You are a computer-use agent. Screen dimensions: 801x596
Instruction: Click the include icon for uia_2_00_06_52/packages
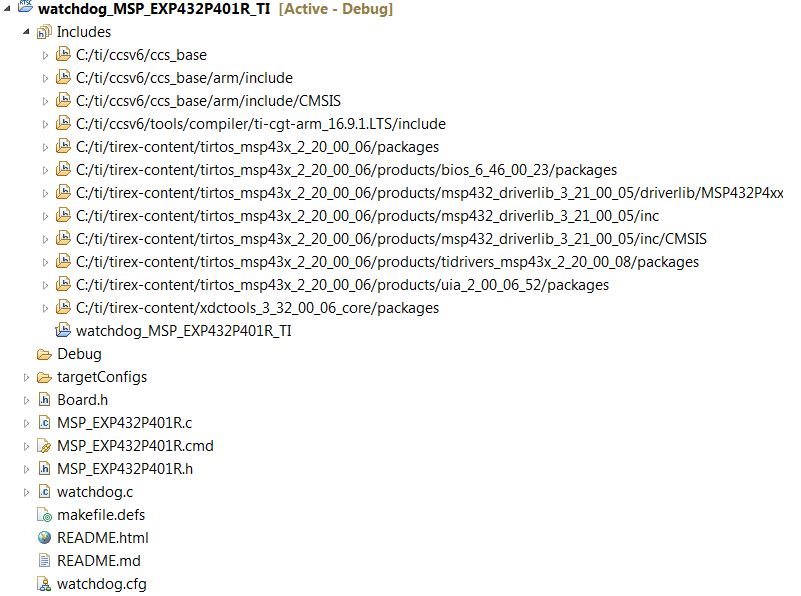coord(63,284)
